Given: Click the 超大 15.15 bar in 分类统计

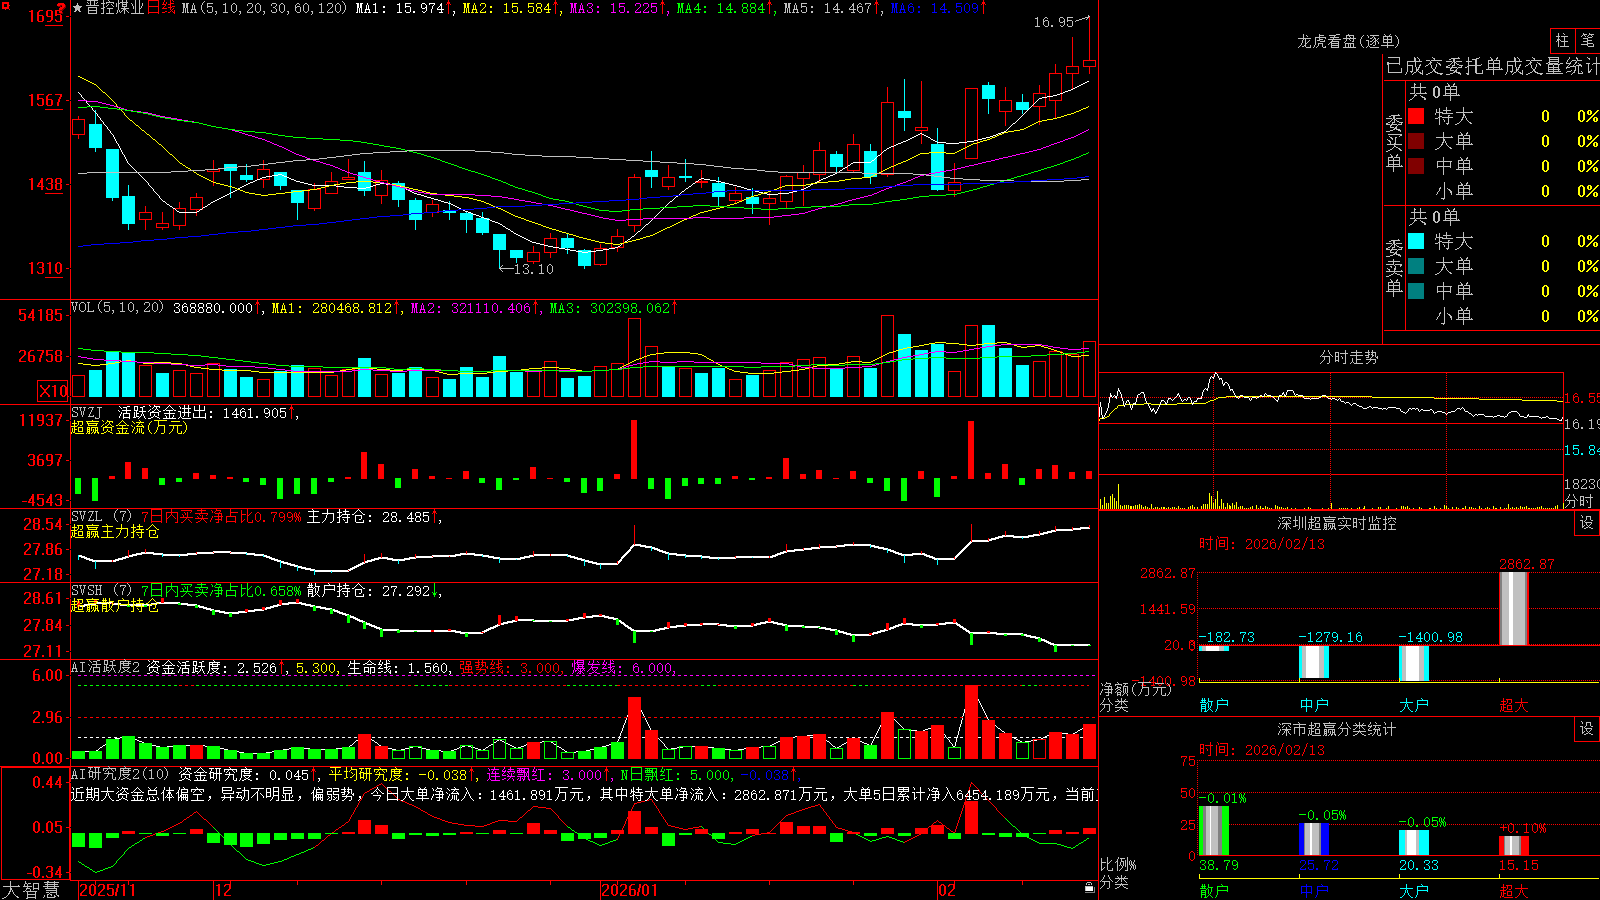Looking at the screenshot, I should click(1514, 845).
